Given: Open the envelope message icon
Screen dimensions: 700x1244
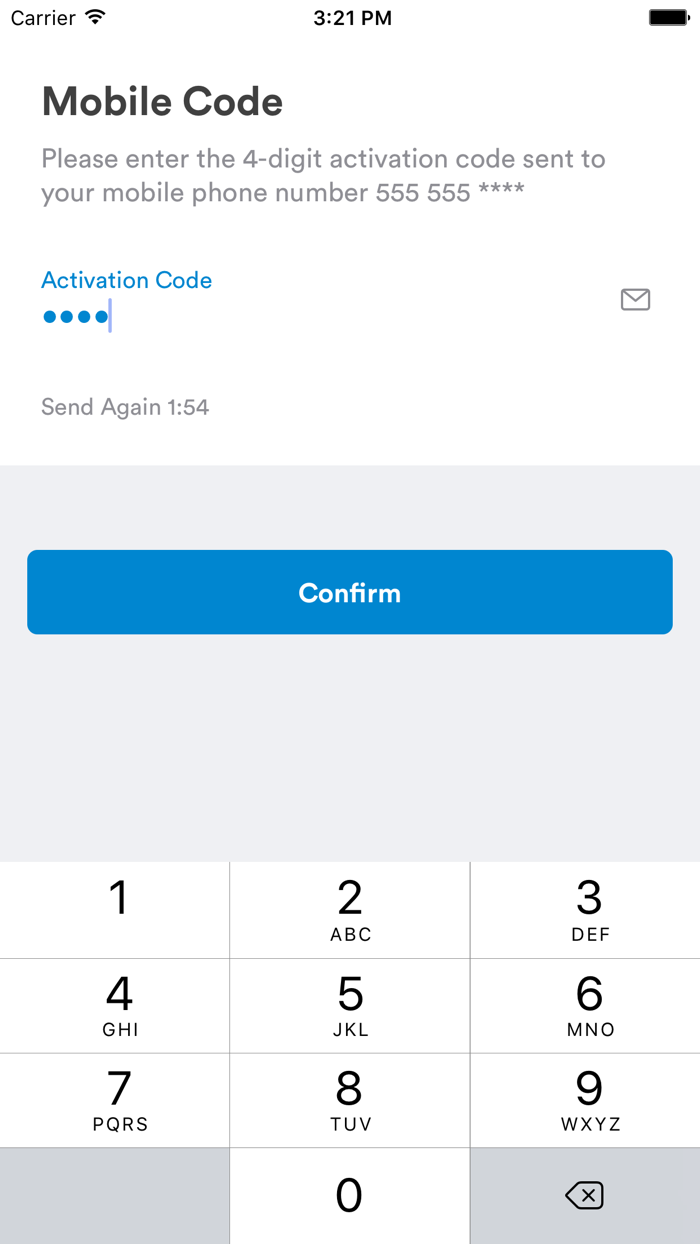Looking at the screenshot, I should point(635,299).
